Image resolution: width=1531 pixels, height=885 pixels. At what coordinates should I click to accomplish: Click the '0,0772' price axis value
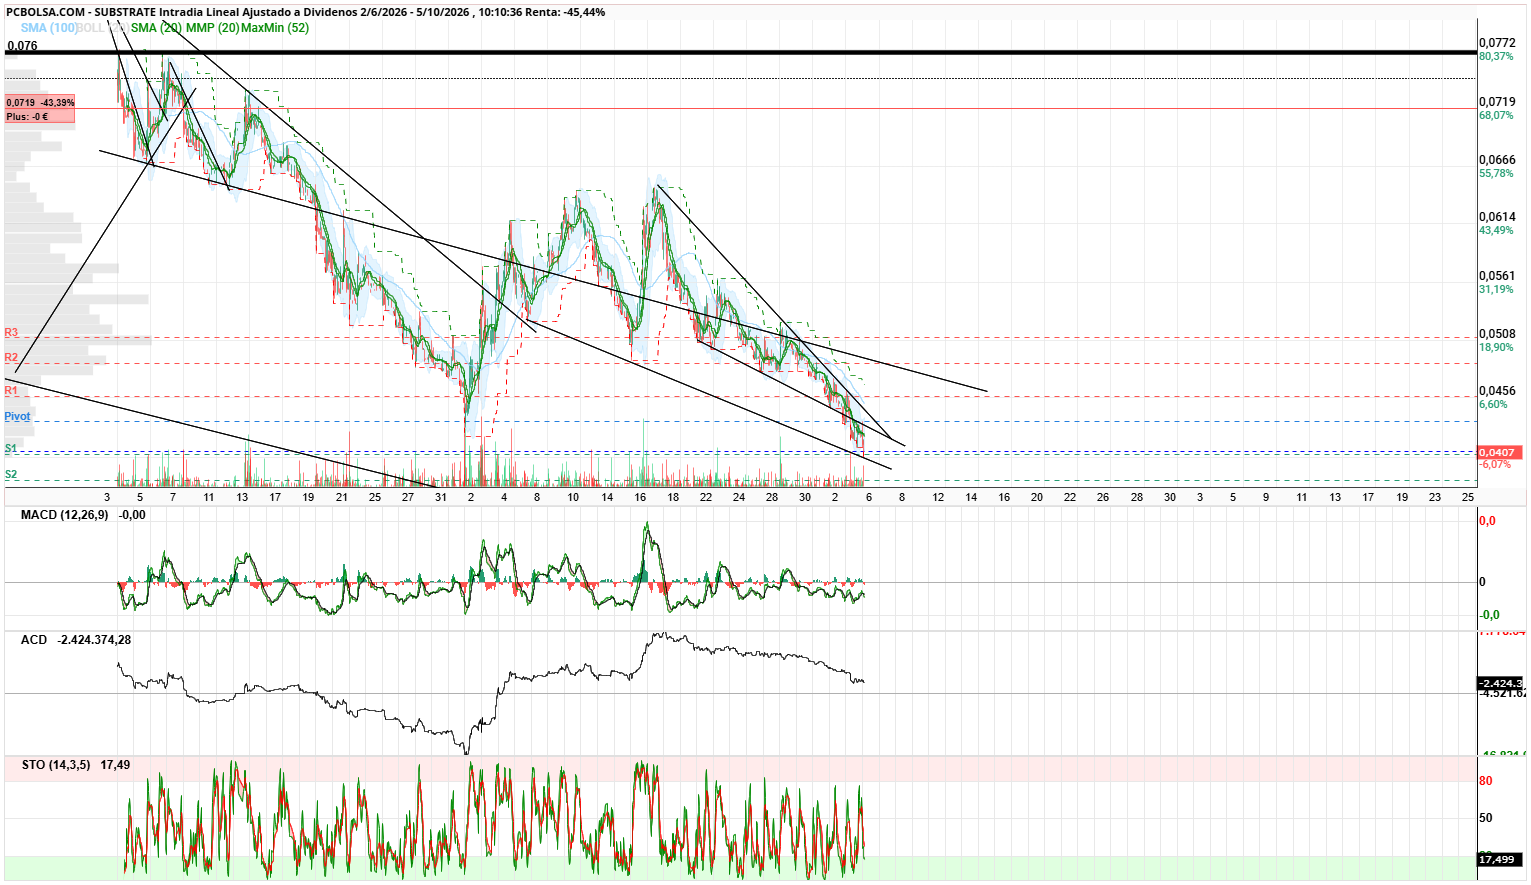(1497, 43)
